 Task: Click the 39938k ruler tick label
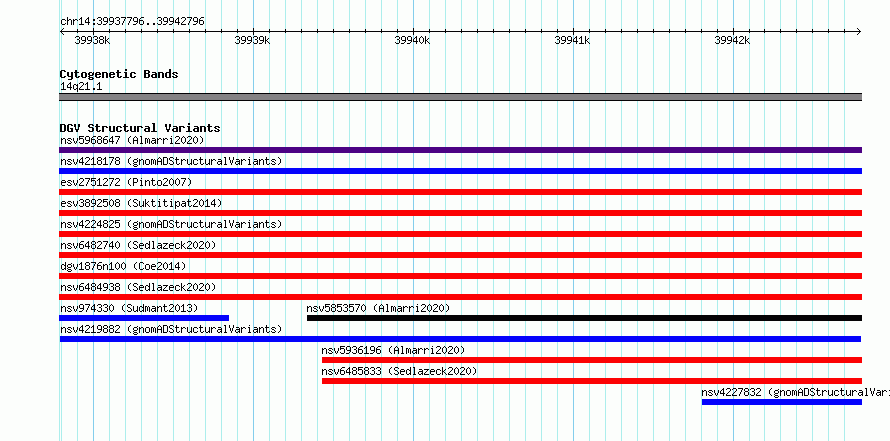click(93, 40)
